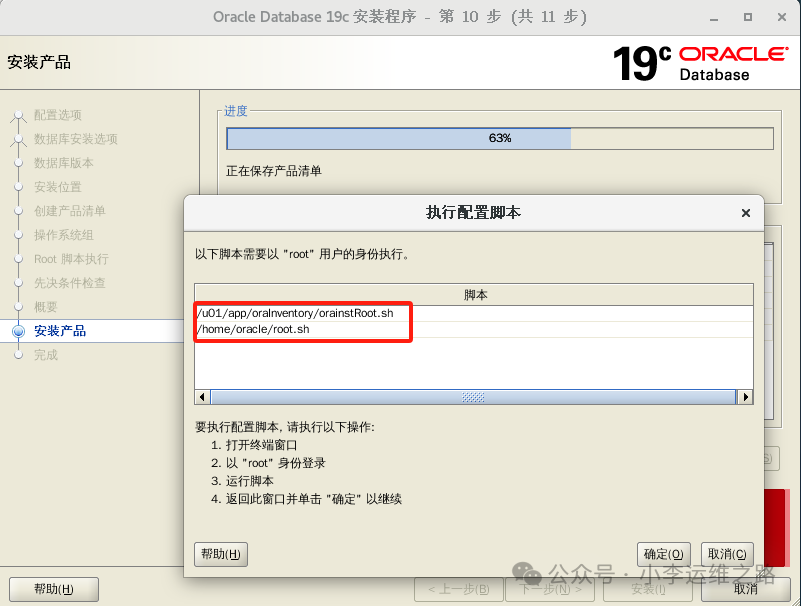Click the 脚本 column header
Viewport: 801px width, 606px height.
474,295
